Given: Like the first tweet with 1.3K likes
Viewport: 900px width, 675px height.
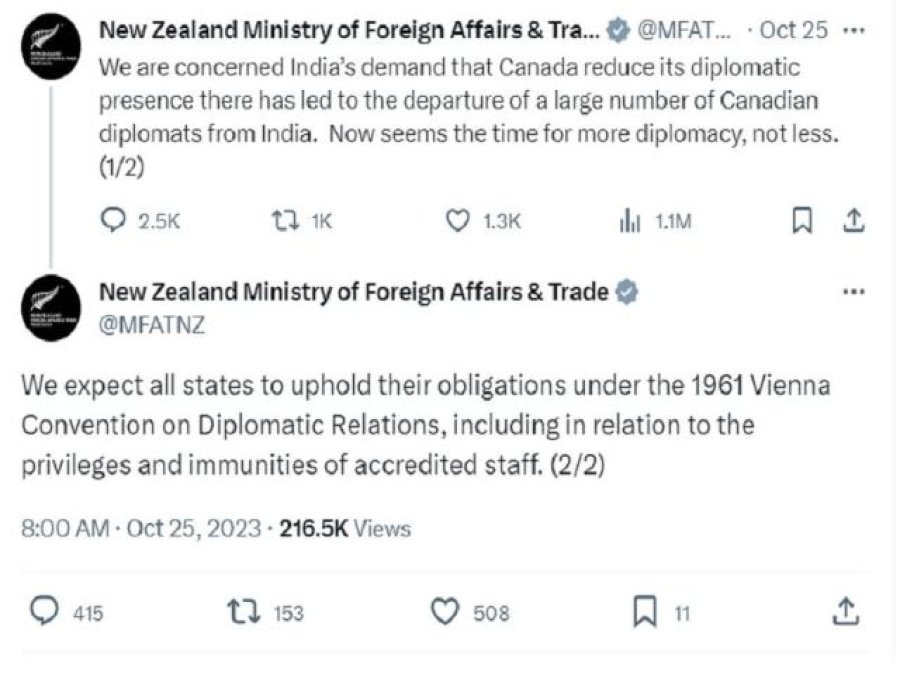Looking at the screenshot, I should pyautogui.click(x=457, y=222).
